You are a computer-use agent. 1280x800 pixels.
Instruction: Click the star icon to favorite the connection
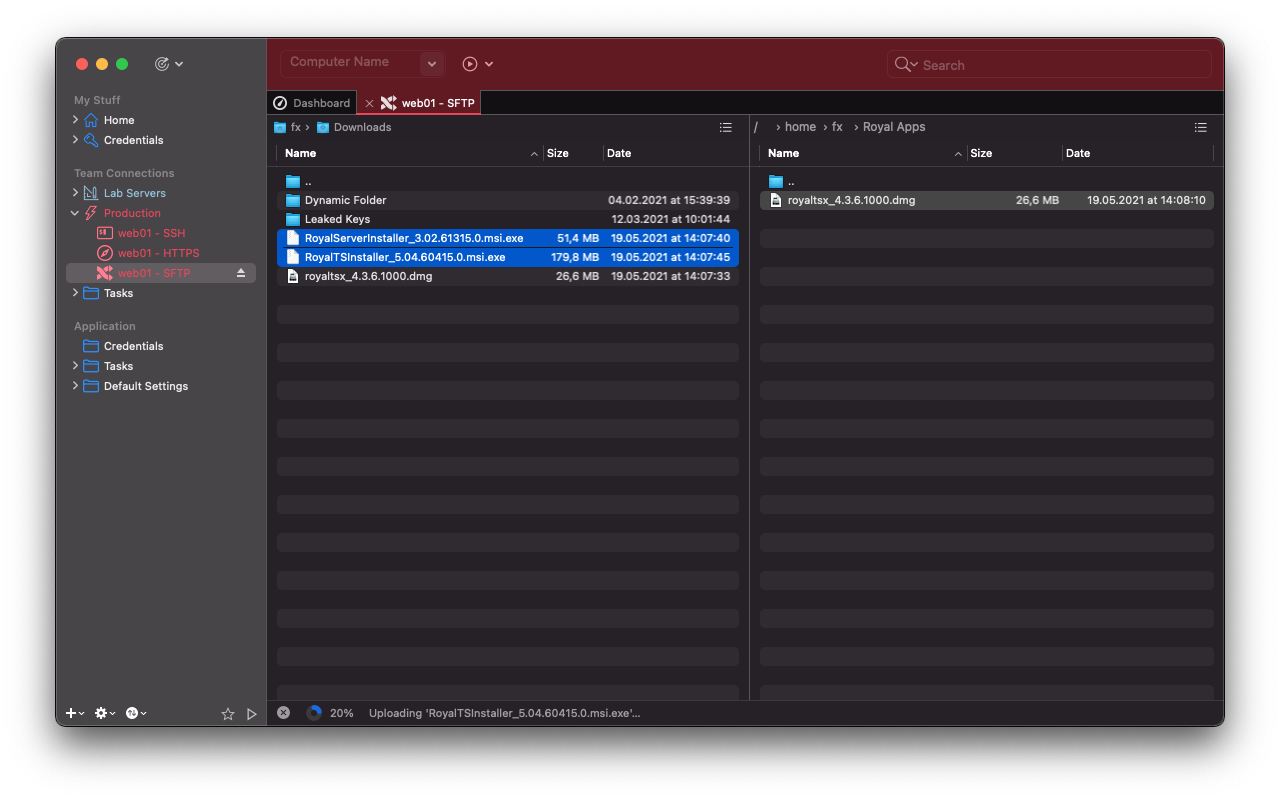(228, 714)
